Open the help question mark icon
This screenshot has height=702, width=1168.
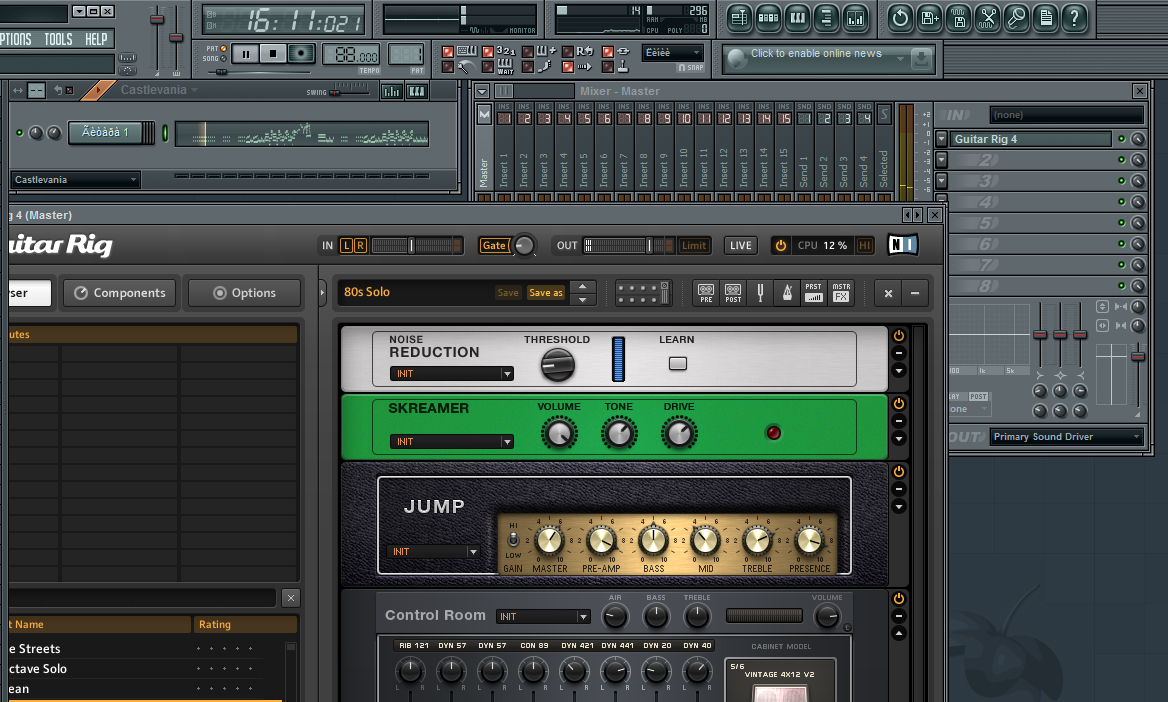point(1074,18)
